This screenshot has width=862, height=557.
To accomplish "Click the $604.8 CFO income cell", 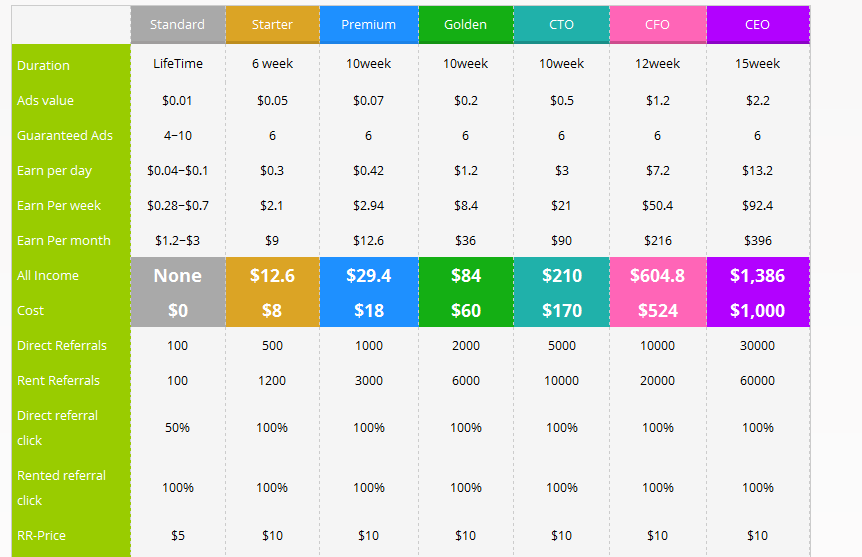I will [657, 275].
